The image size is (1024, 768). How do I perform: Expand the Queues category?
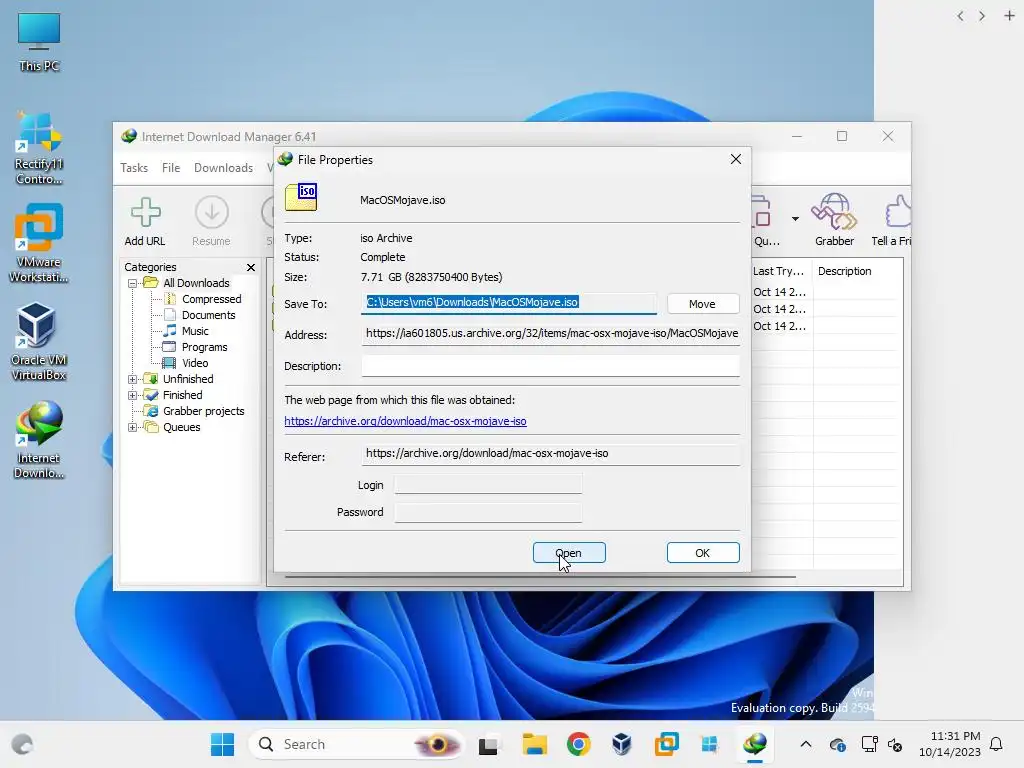[x=133, y=428]
